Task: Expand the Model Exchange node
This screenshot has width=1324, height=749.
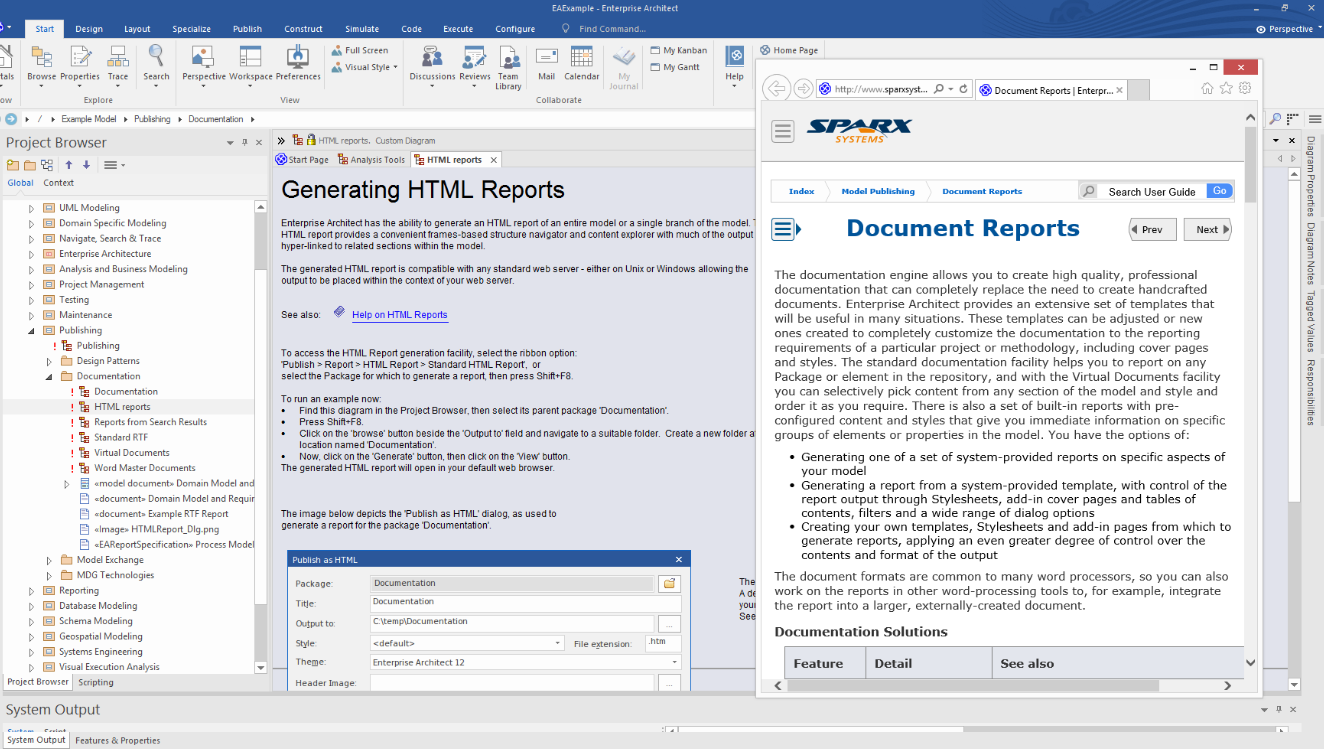Action: pyautogui.click(x=49, y=560)
